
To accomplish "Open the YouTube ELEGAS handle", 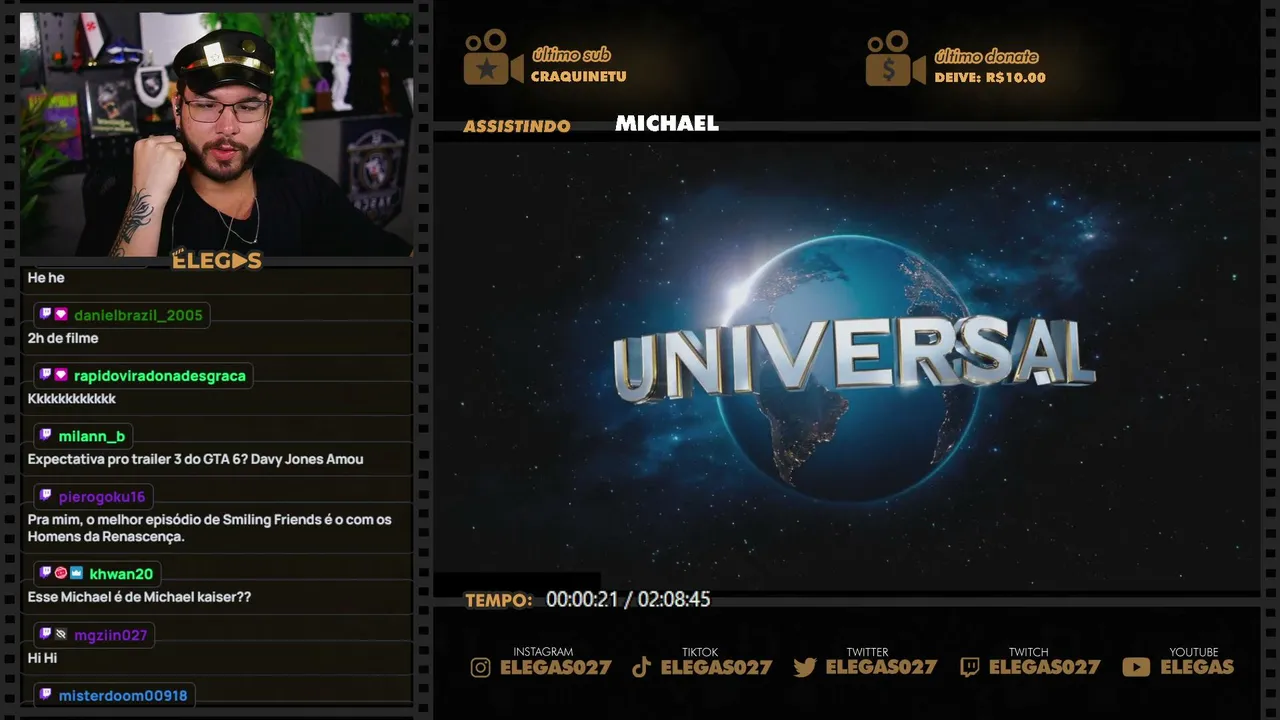I will tap(1197, 667).
